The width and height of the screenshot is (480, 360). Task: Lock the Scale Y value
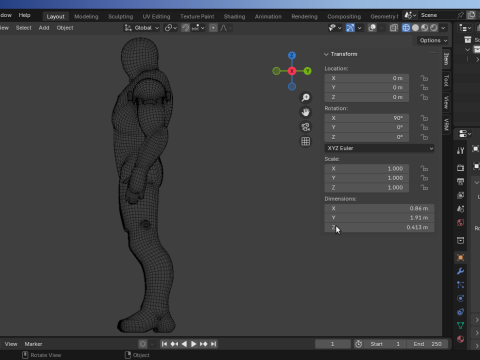(x=424, y=178)
